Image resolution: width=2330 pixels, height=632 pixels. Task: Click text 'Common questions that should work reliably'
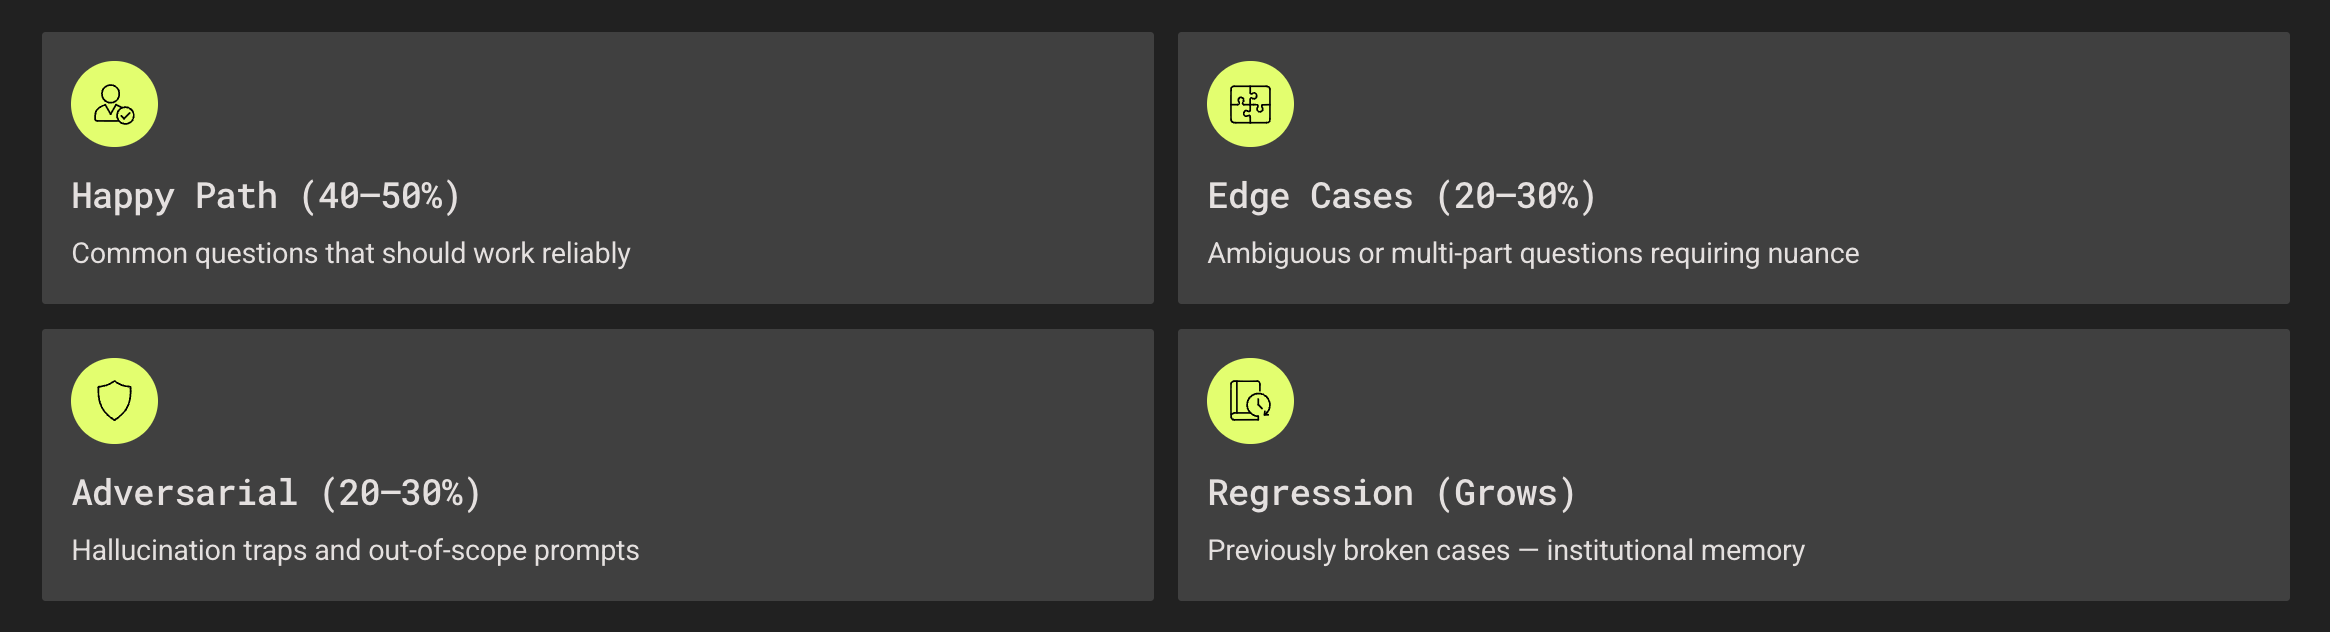[351, 253]
